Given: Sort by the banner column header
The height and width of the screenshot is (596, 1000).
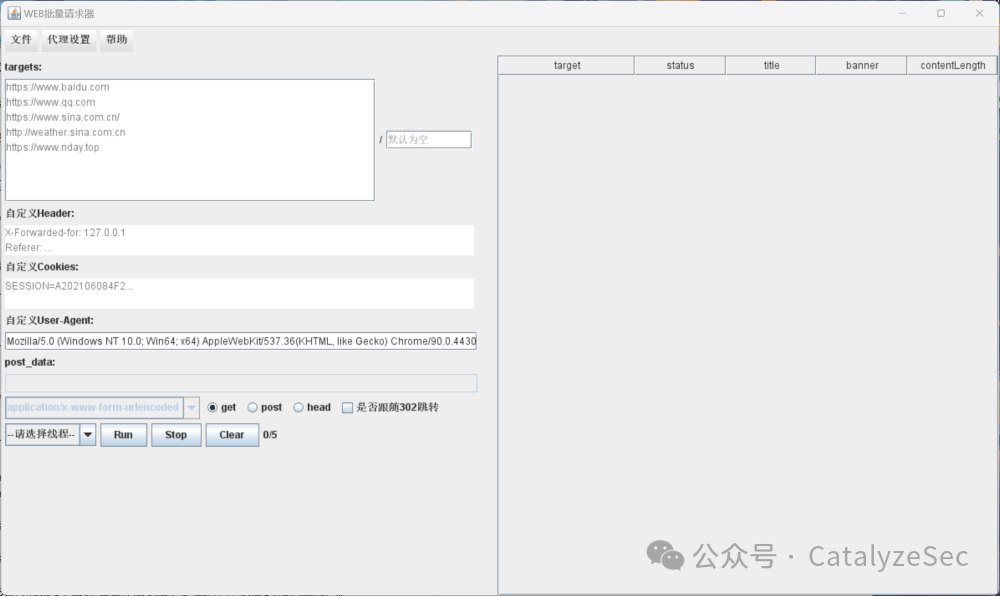Looking at the screenshot, I should click(862, 65).
